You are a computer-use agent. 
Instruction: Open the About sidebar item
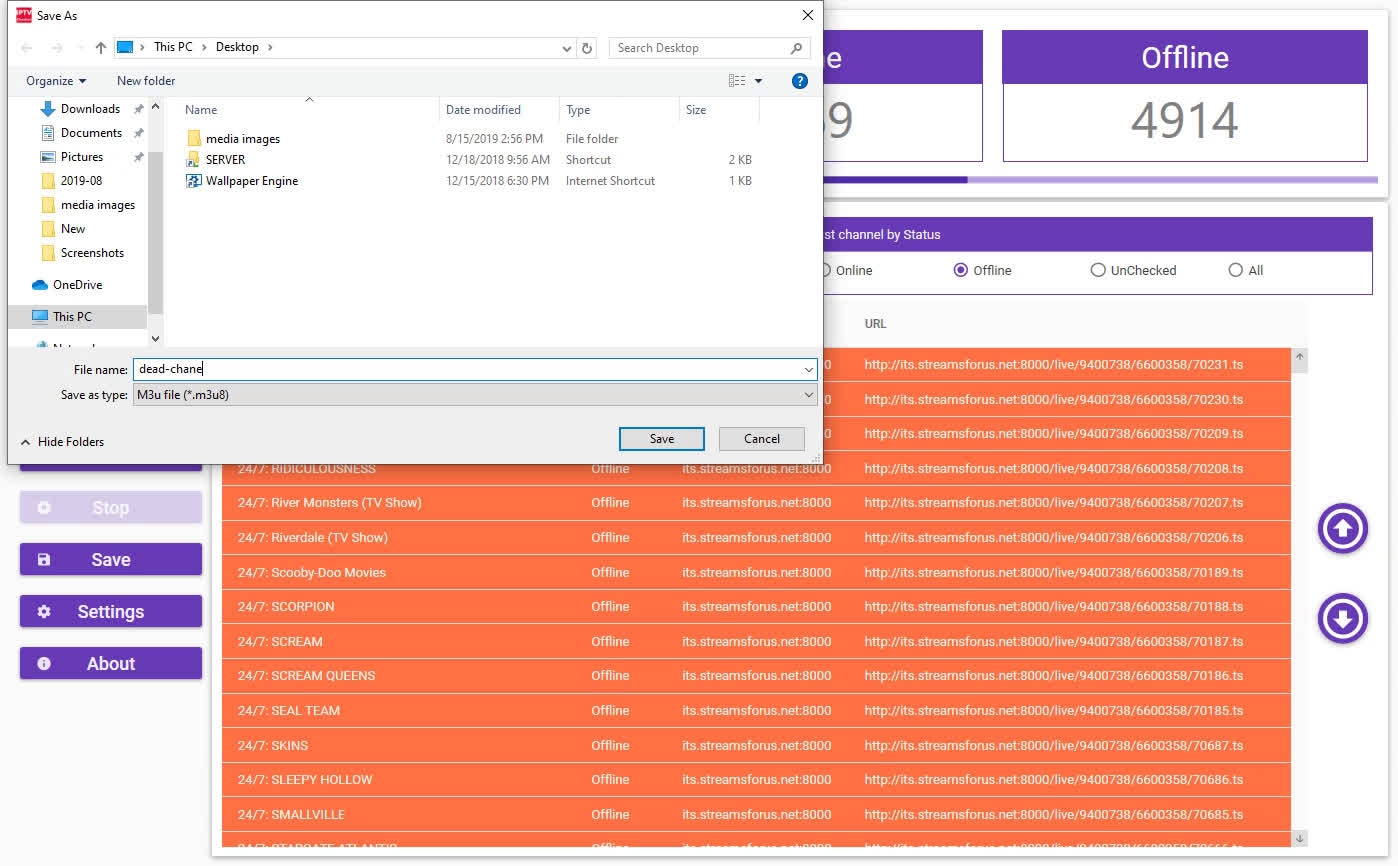click(110, 664)
